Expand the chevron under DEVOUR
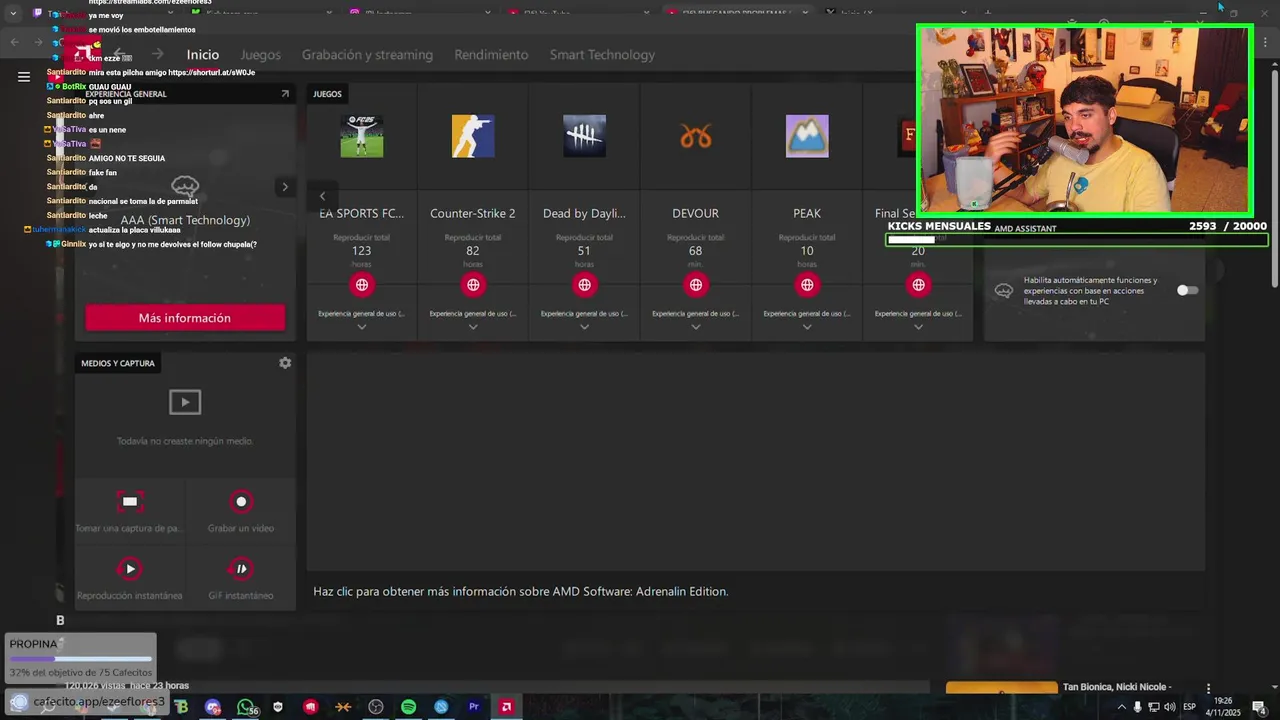Viewport: 1280px width, 720px height. tap(696, 327)
